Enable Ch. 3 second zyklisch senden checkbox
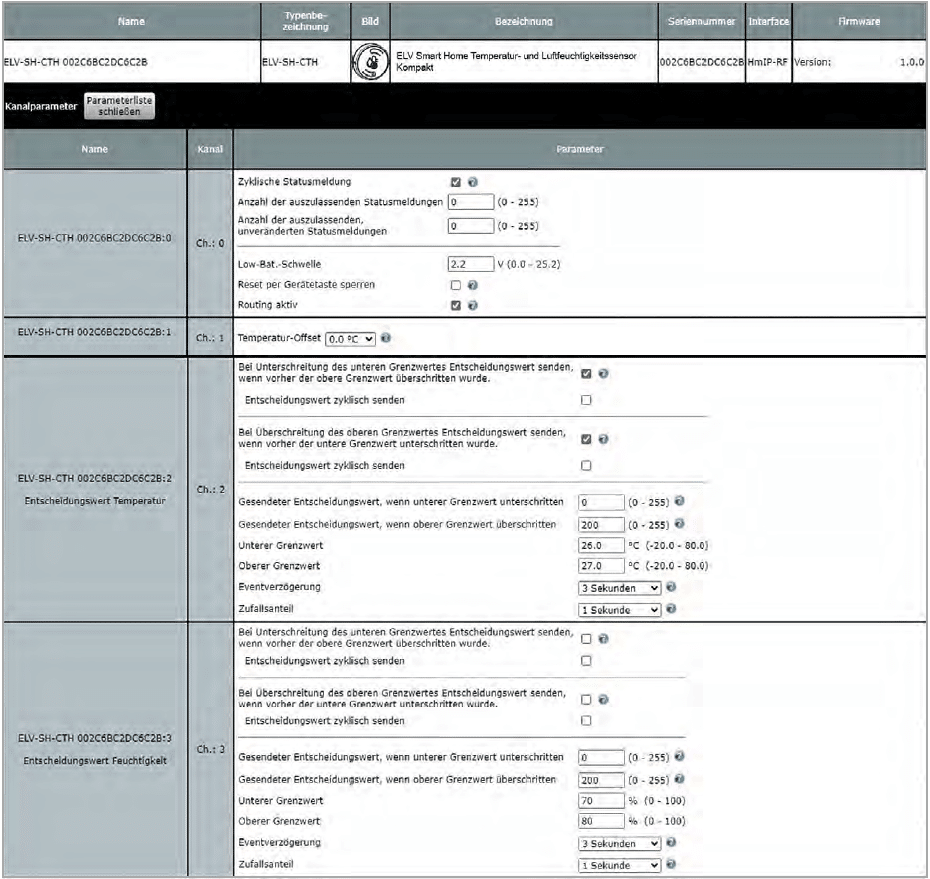The image size is (930, 879). [x=586, y=721]
